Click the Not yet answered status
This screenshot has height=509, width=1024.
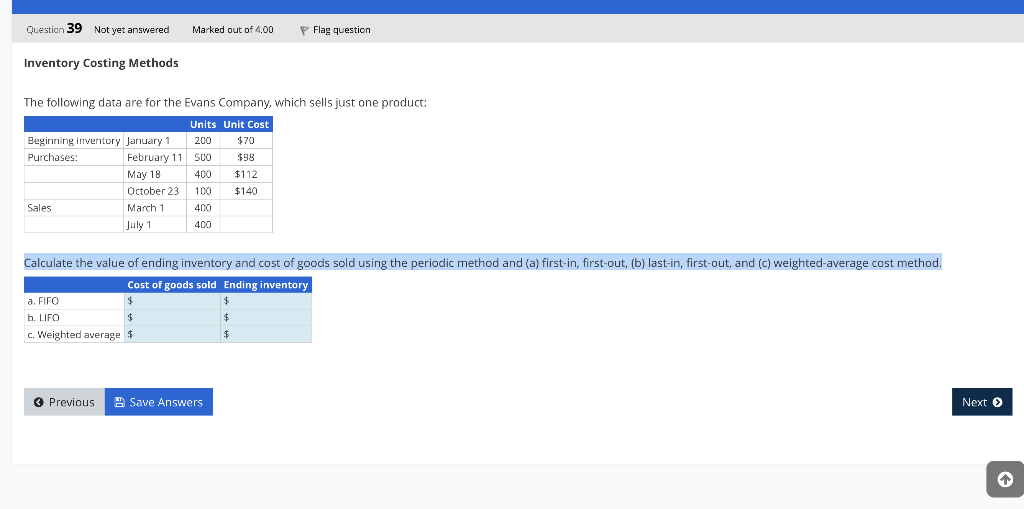point(131,30)
